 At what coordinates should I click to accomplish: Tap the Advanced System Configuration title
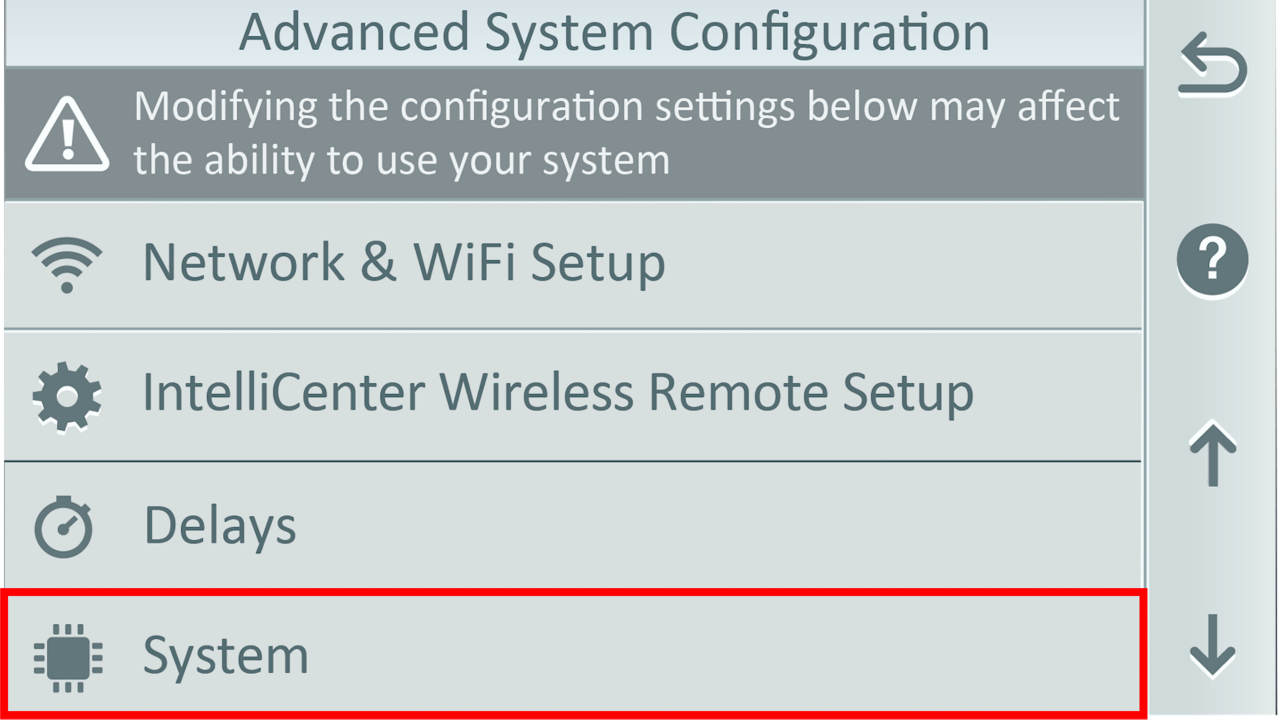coord(614,31)
